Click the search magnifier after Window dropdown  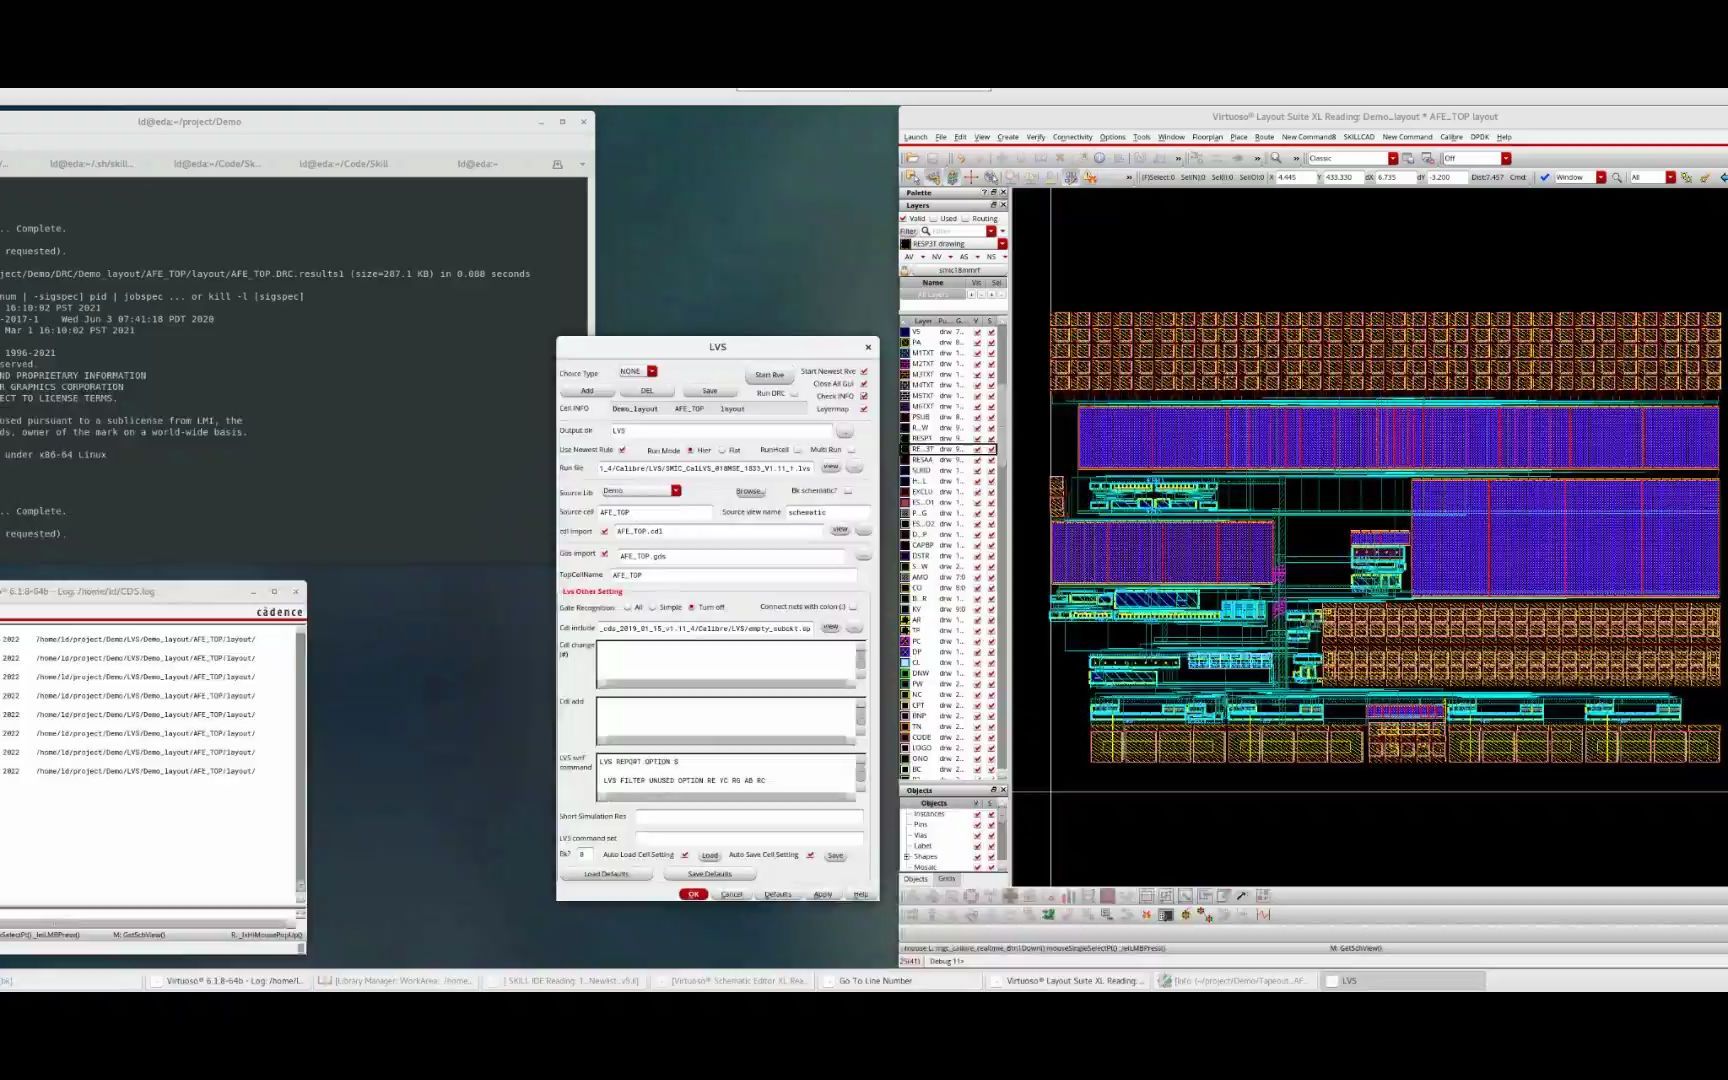click(1617, 177)
